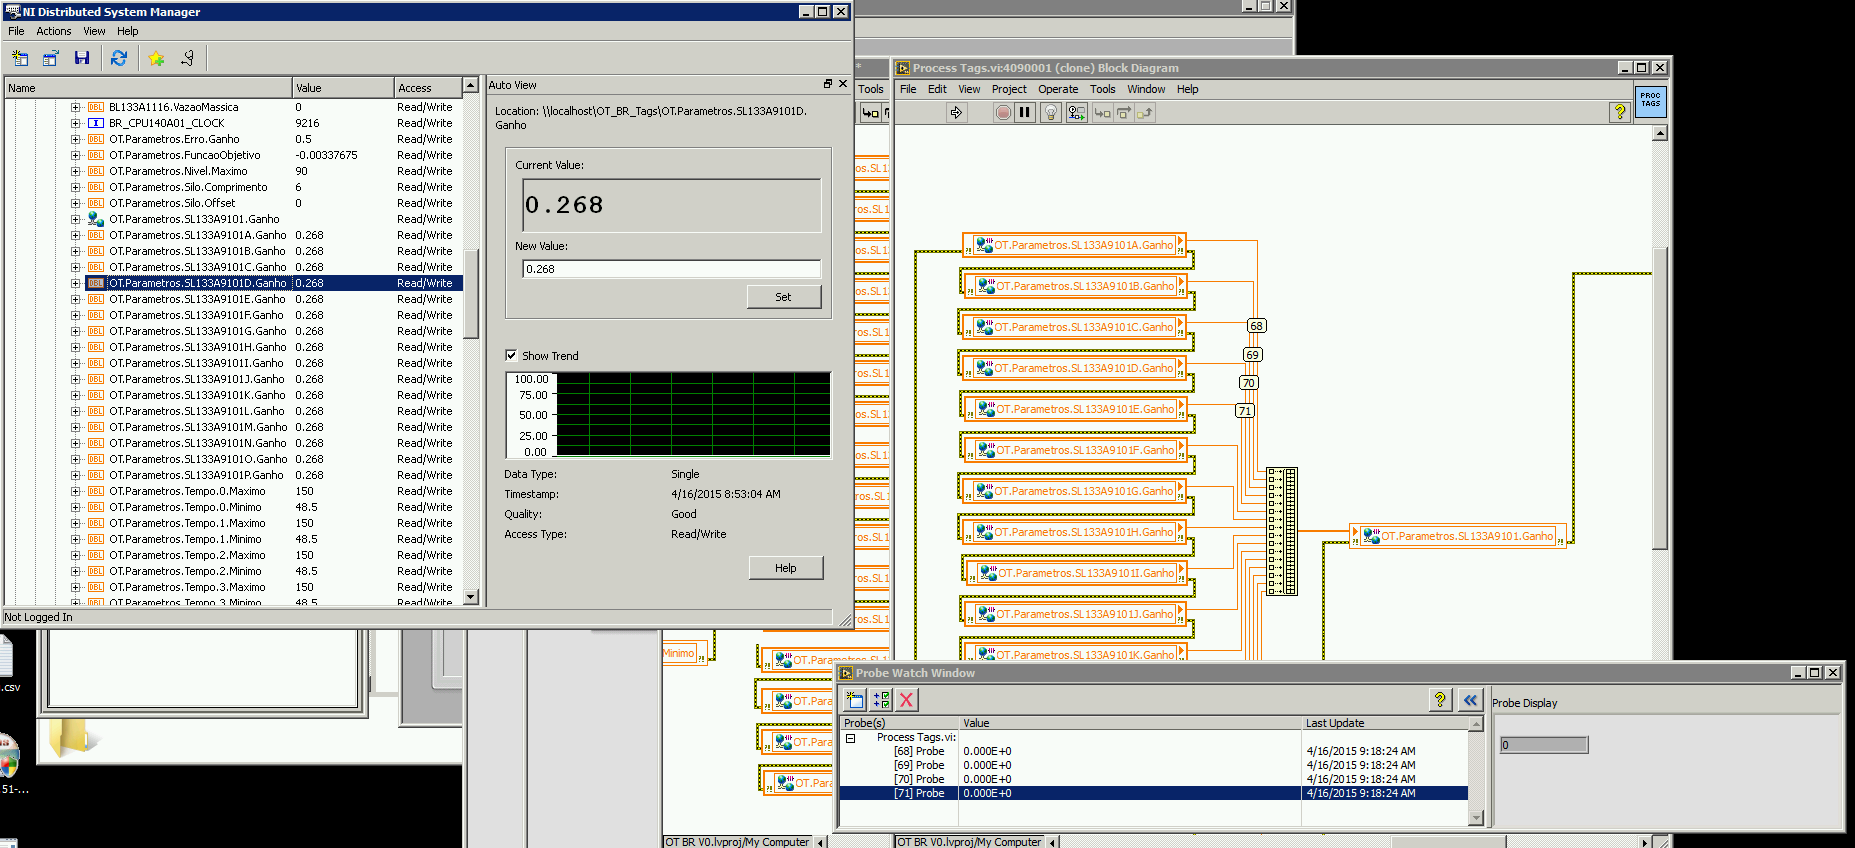Click scroll-down arrow of variable list
Screen dimensions: 1855x848
[x=471, y=597]
